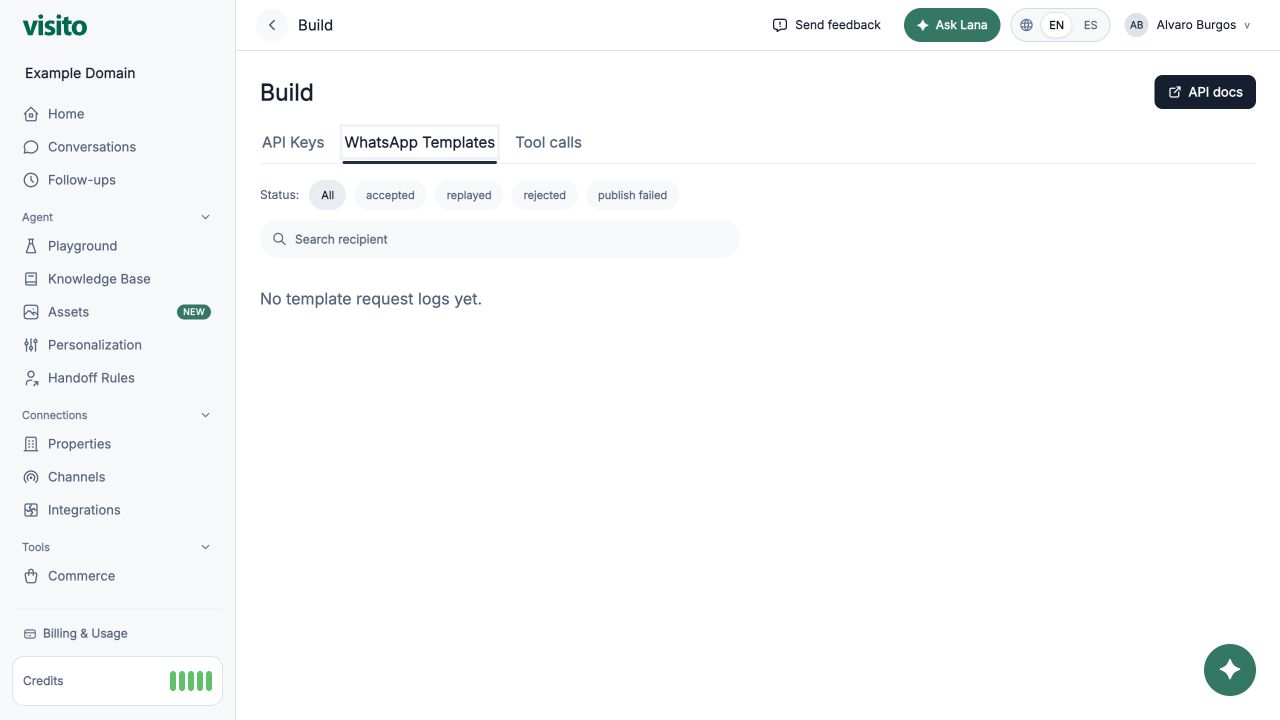
Task: Click the Billing & Usage card icon
Action: (x=30, y=633)
